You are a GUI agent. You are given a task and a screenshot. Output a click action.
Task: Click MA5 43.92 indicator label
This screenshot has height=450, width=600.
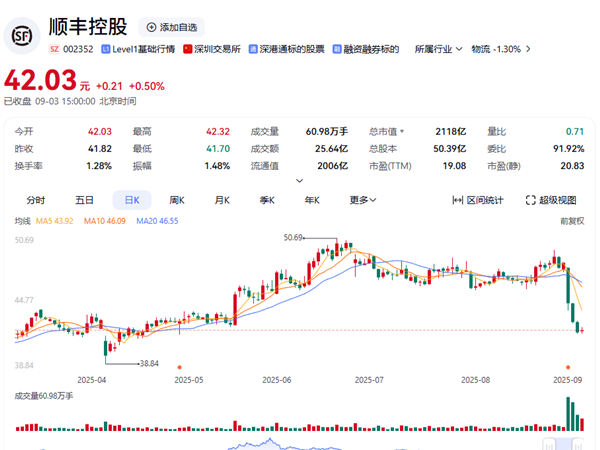coord(54,221)
